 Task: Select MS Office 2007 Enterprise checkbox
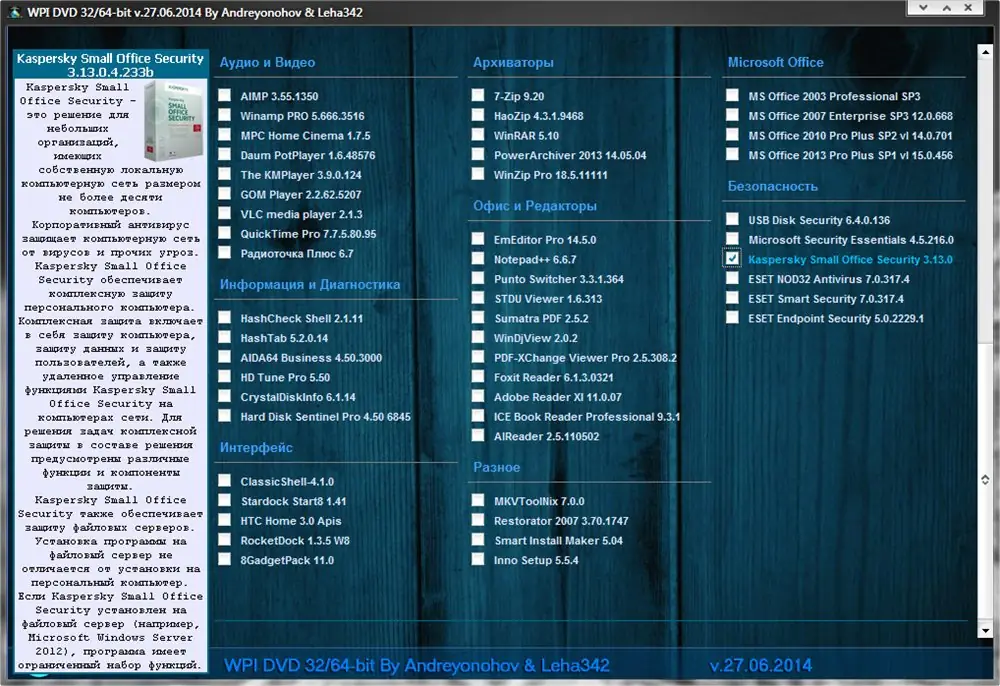[732, 115]
